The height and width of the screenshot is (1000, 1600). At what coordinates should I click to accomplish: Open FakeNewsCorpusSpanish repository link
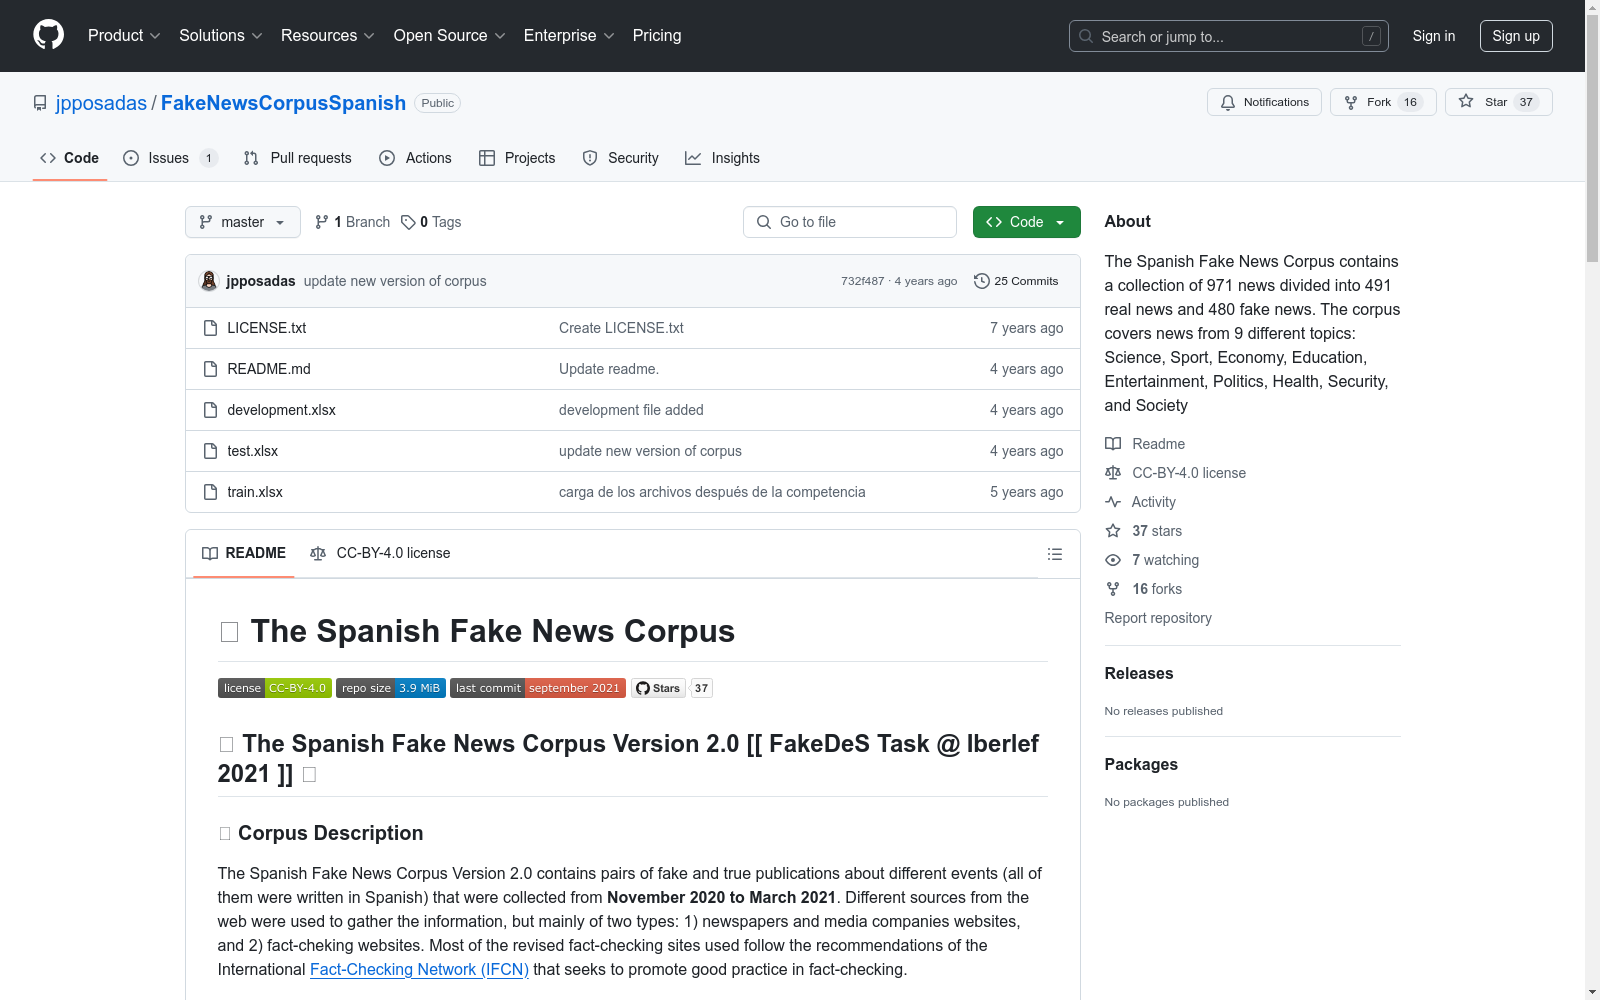click(x=283, y=103)
